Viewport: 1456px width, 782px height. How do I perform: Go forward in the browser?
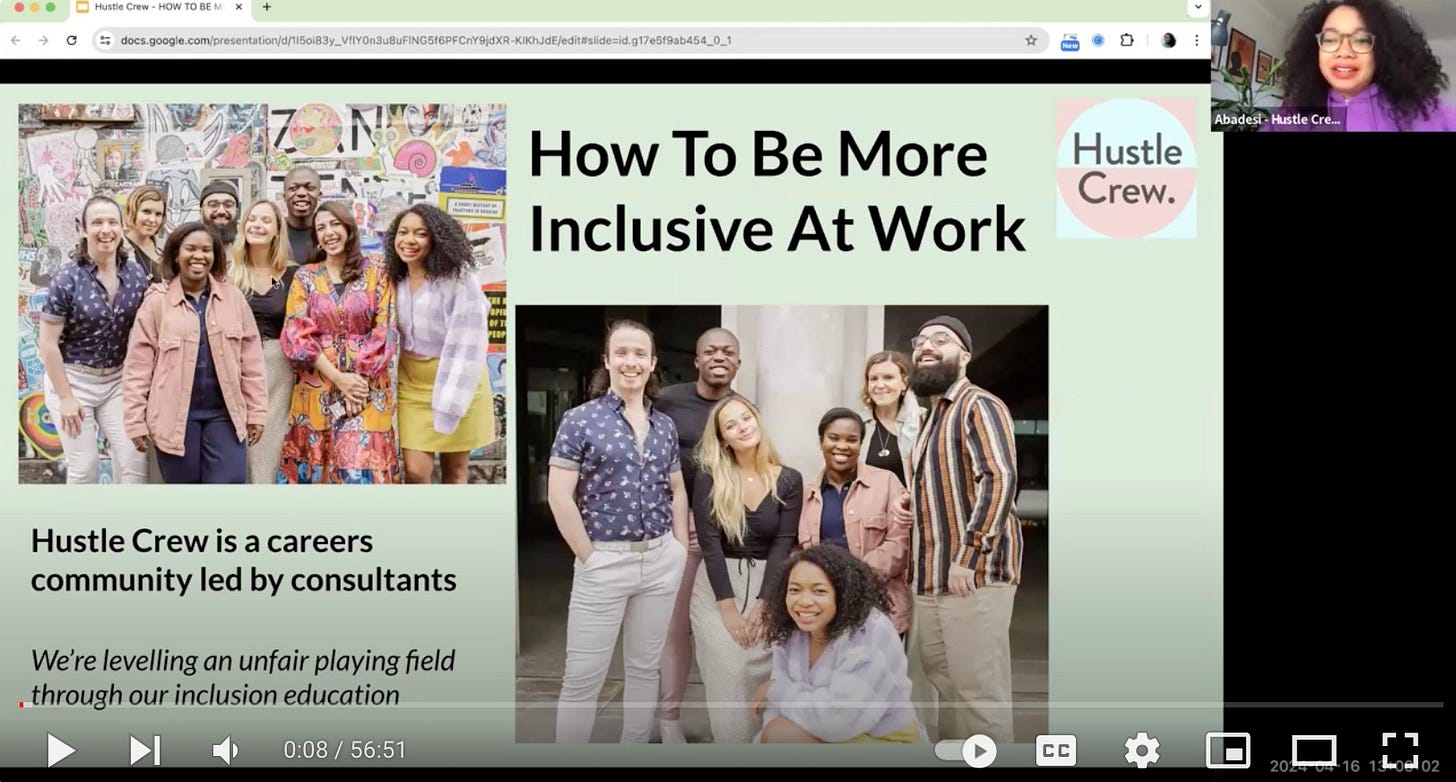coord(43,40)
